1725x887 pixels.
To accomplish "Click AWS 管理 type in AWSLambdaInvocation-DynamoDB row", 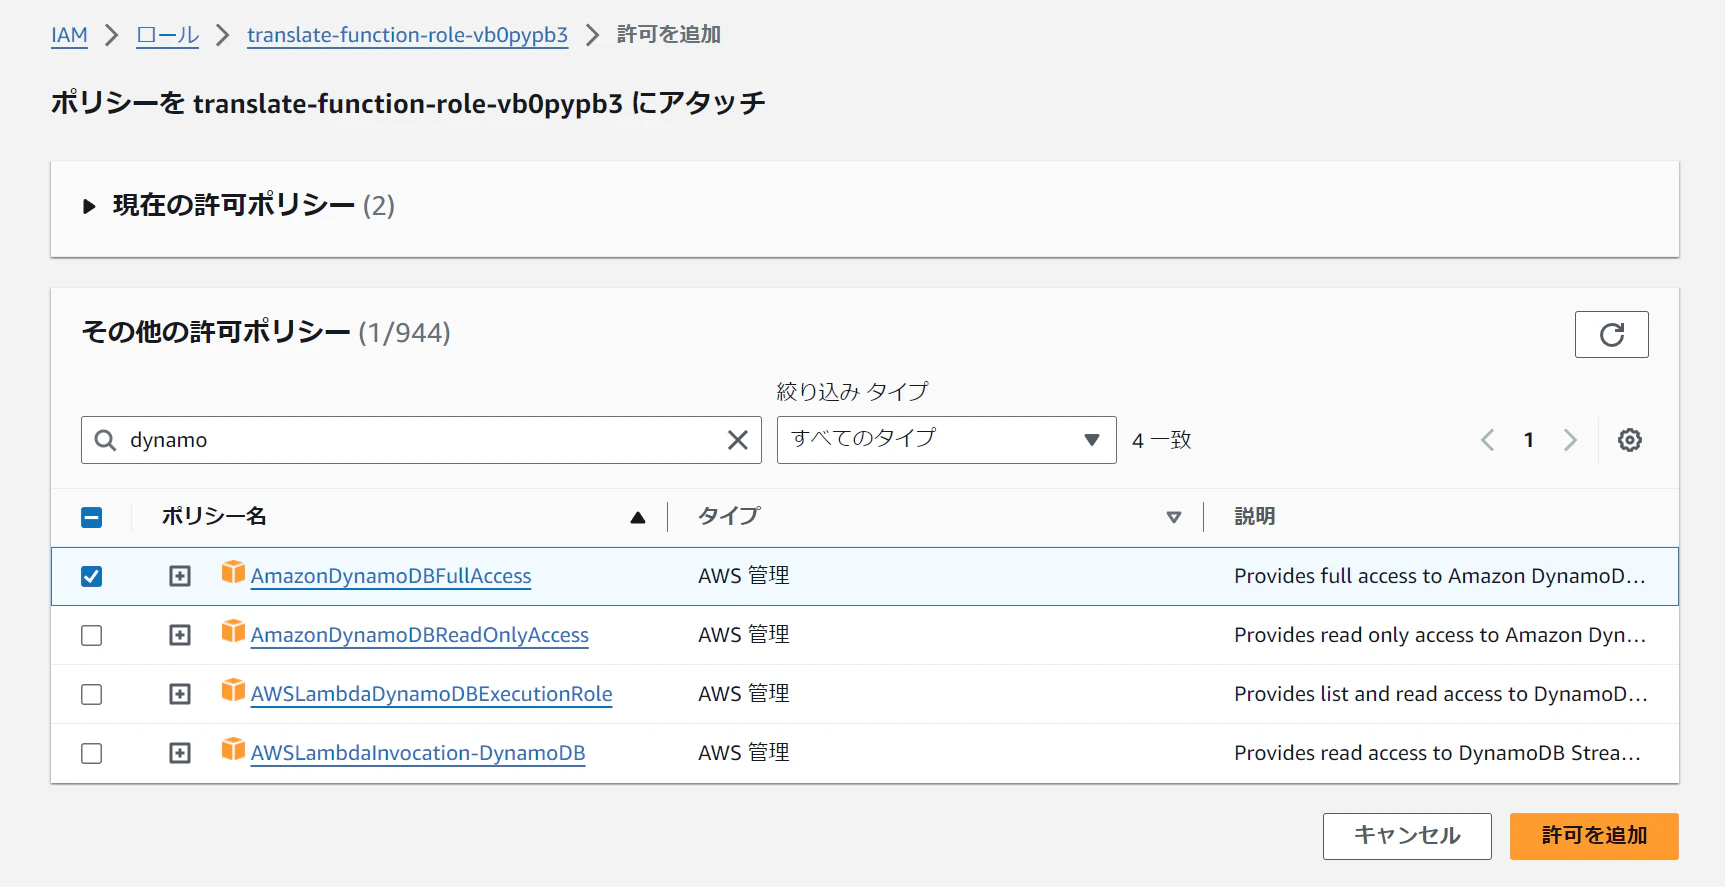I will point(744,753).
